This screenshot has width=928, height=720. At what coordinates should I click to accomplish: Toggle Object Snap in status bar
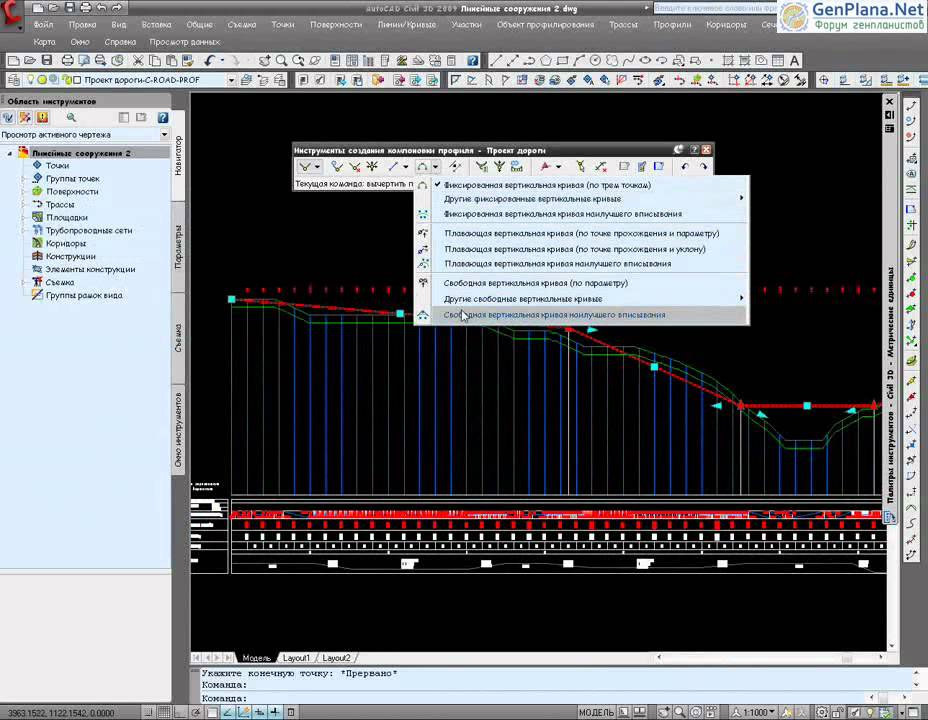[x=212, y=712]
